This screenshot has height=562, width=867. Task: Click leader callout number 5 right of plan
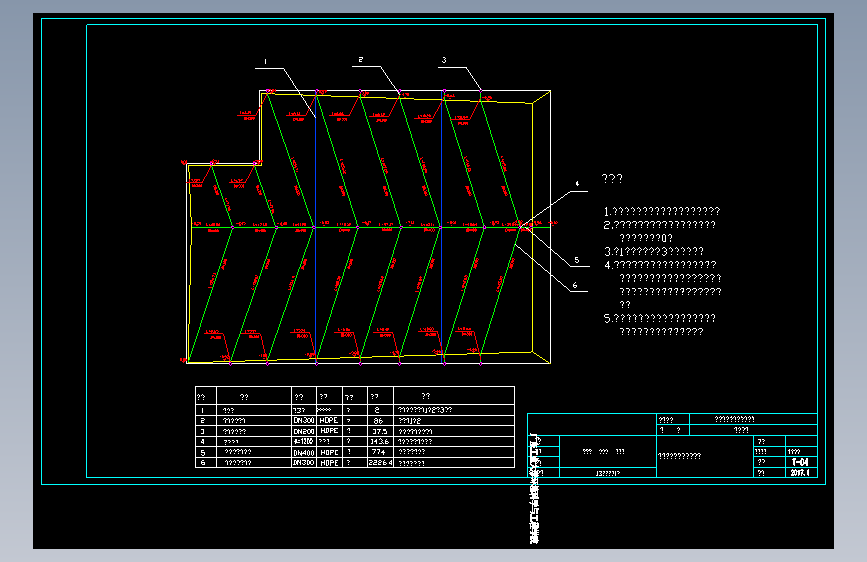(577, 259)
